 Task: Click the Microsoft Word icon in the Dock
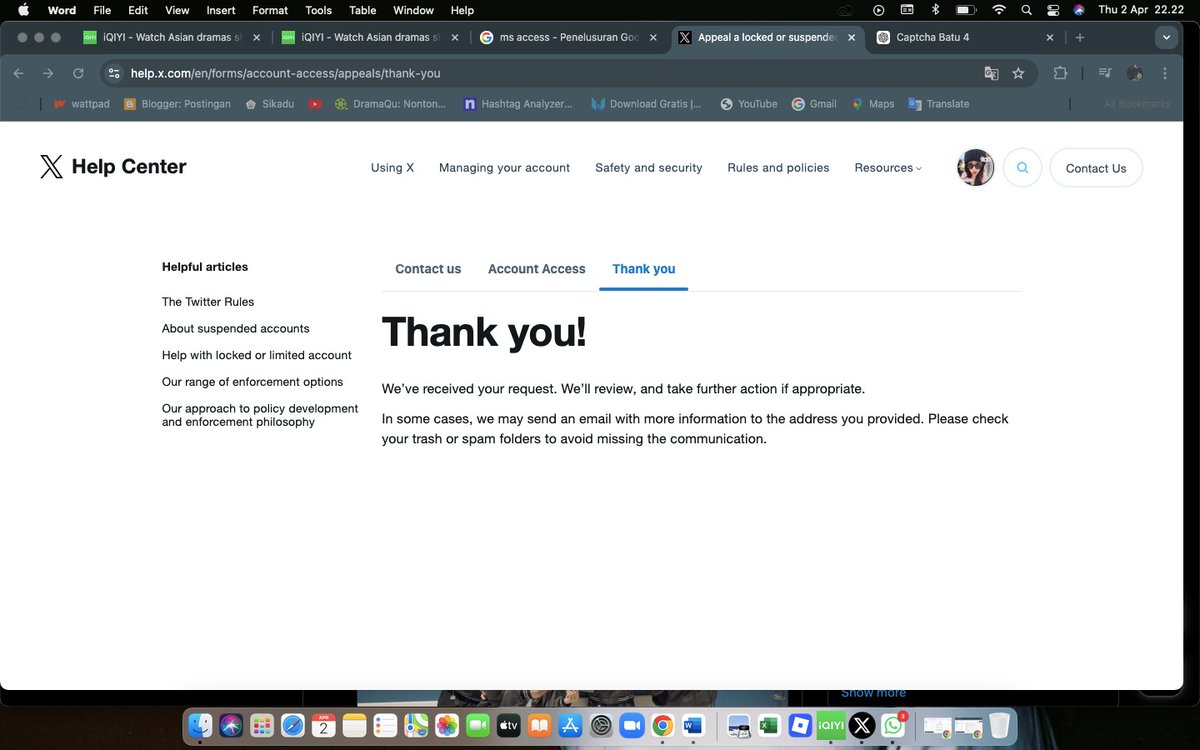693,725
